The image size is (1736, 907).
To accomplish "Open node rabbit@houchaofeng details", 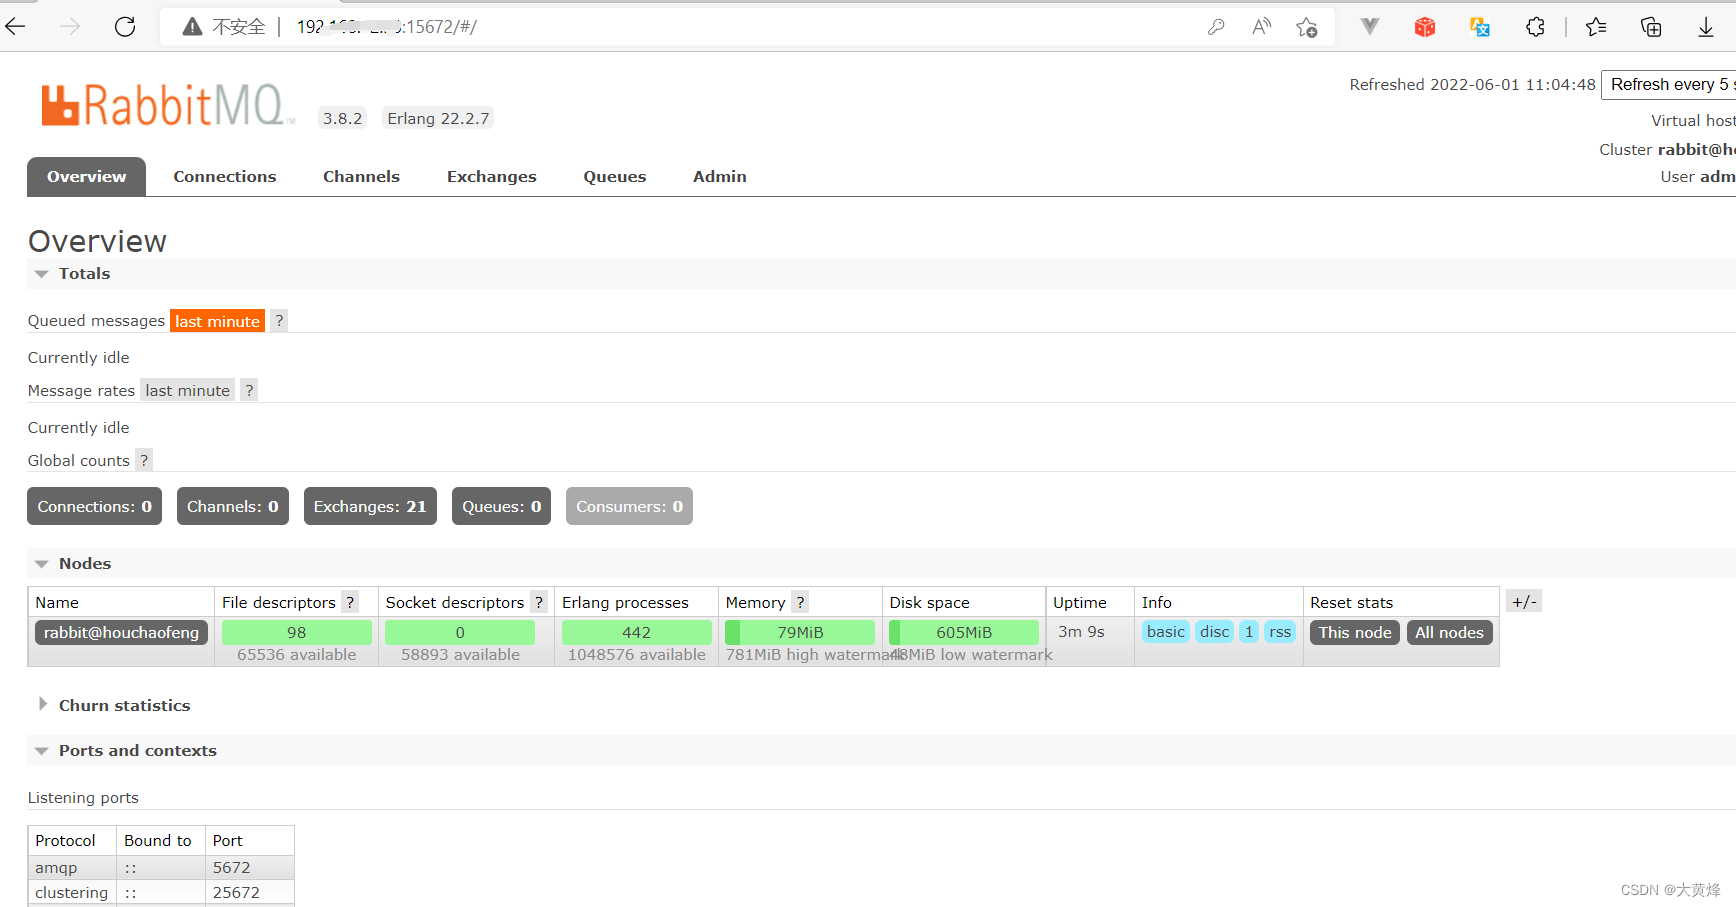I will coord(121,632).
